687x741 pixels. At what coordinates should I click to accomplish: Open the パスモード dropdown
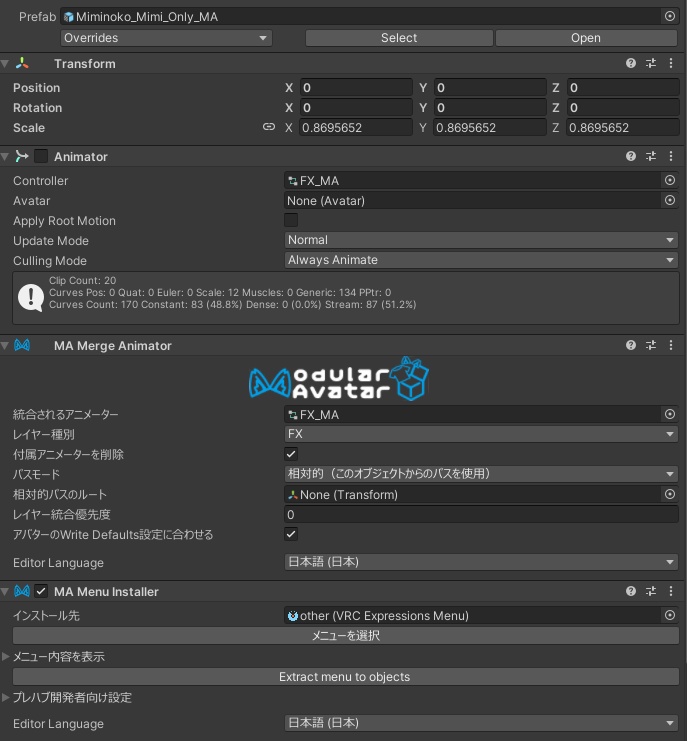coord(481,474)
